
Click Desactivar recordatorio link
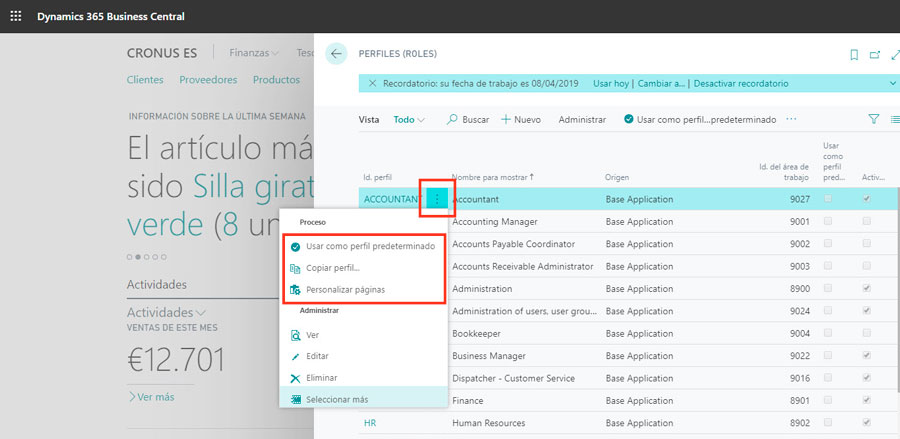(740, 83)
